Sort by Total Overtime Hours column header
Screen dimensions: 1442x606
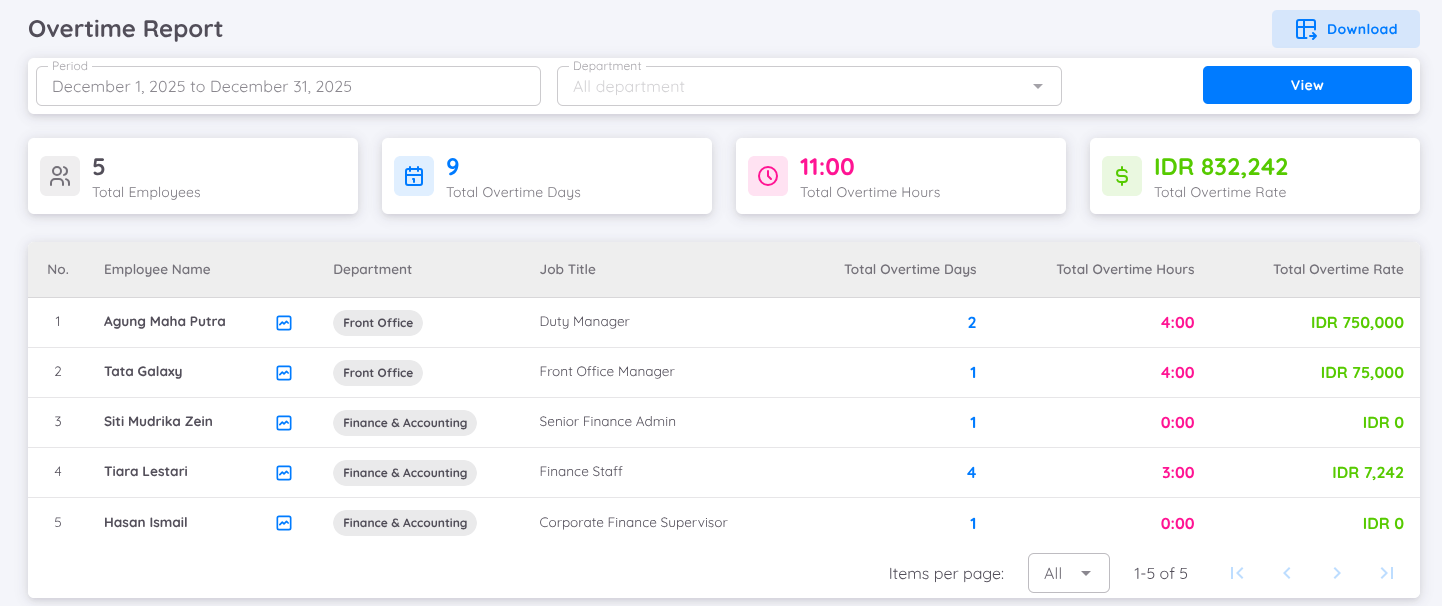pyautogui.click(x=1125, y=269)
